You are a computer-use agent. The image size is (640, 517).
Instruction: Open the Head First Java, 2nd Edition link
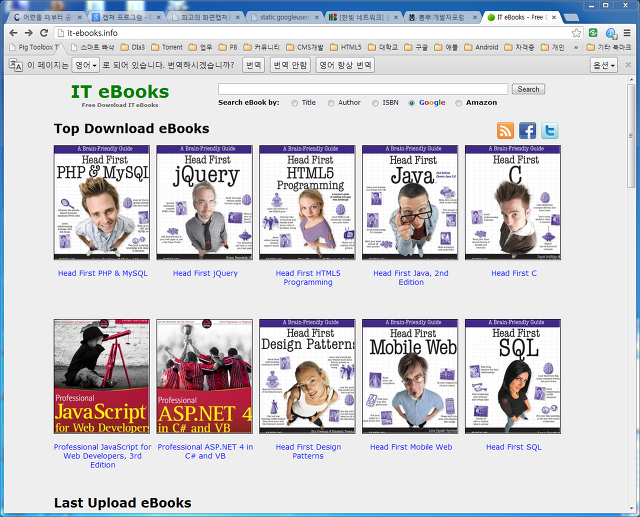click(x=411, y=277)
